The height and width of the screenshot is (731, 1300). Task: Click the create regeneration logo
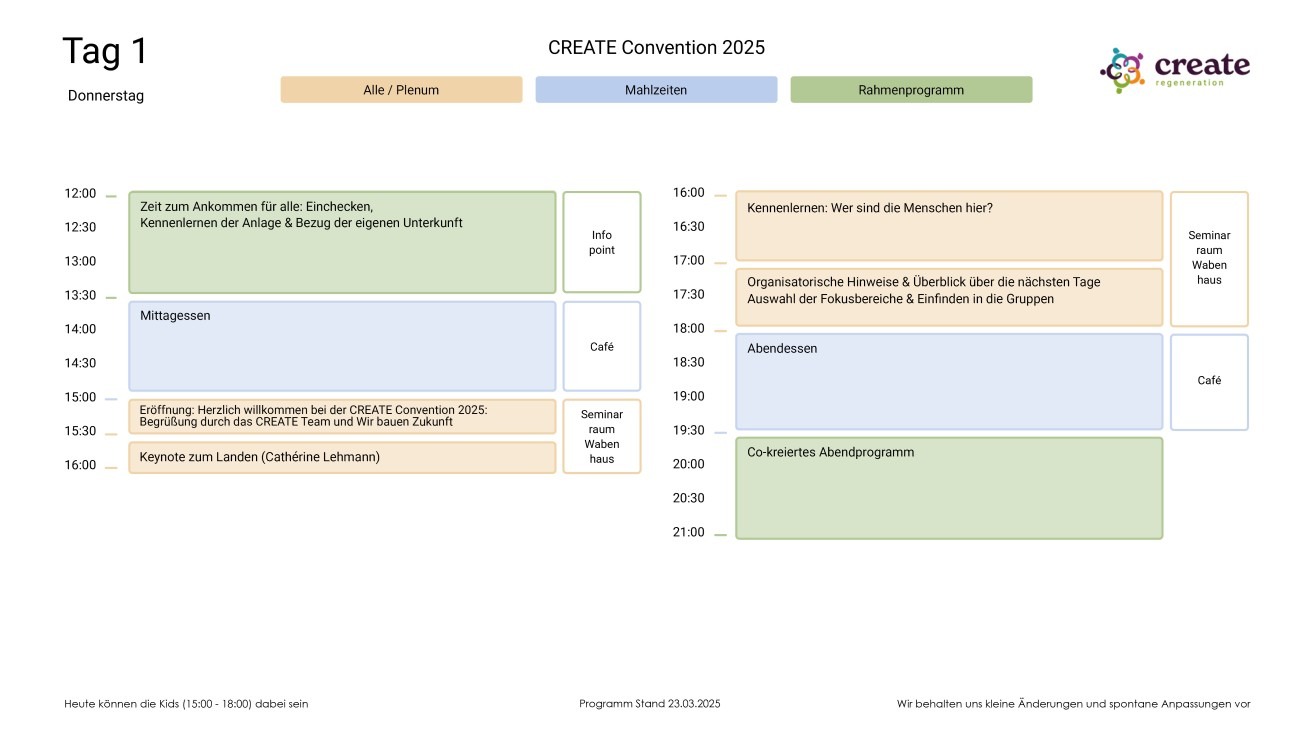[1175, 70]
